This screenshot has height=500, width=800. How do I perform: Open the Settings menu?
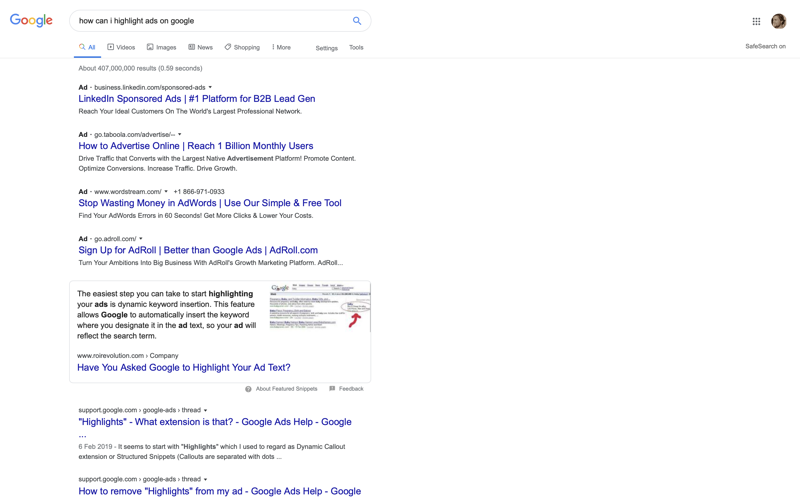327,48
